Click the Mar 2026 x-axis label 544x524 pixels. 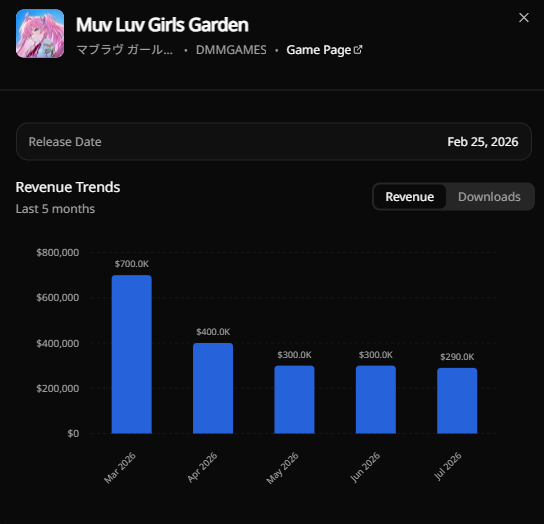point(120,468)
